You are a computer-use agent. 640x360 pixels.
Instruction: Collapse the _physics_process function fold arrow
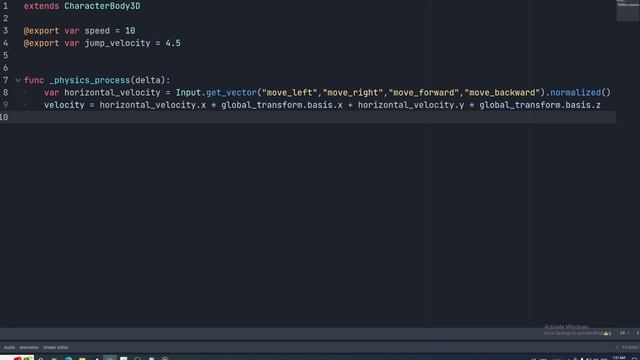(18, 80)
